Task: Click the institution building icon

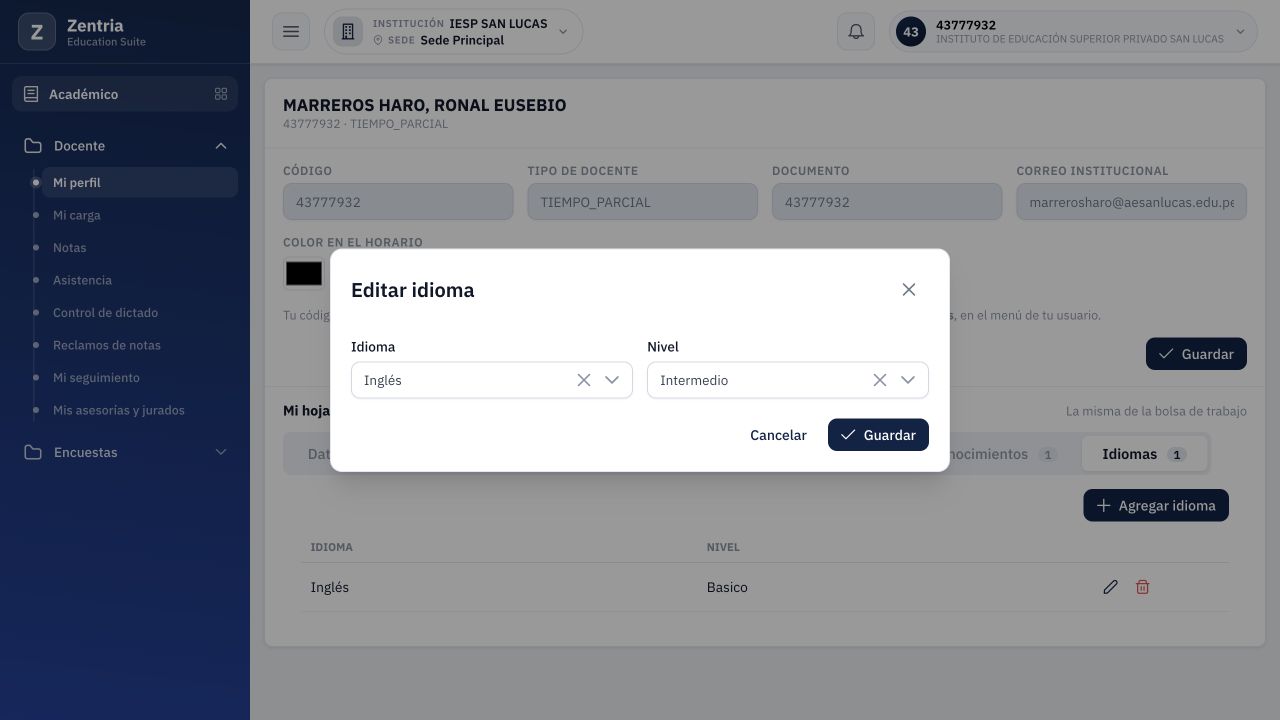Action: pos(348,32)
